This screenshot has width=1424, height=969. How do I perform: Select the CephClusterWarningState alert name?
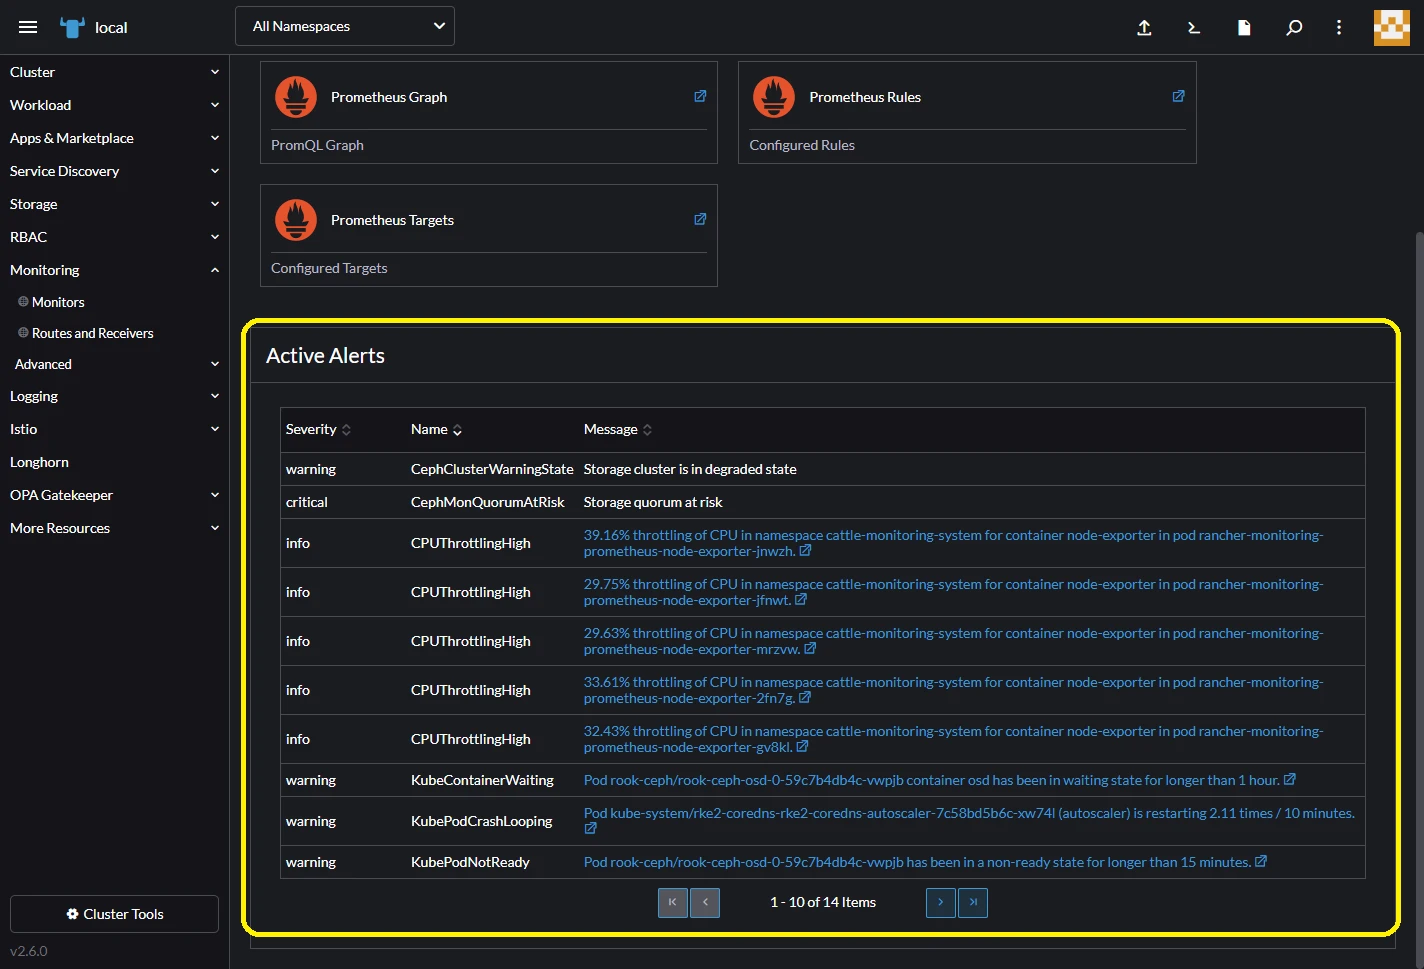(492, 469)
